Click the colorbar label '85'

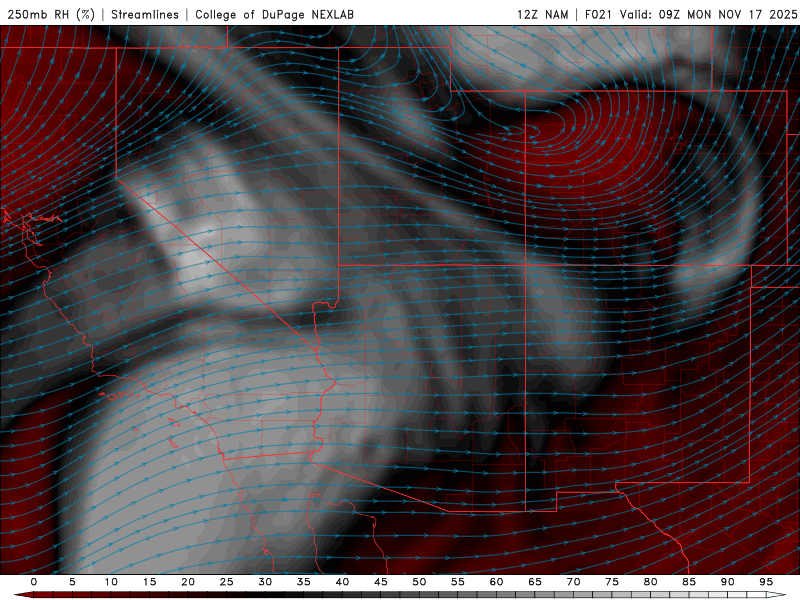pos(689,582)
